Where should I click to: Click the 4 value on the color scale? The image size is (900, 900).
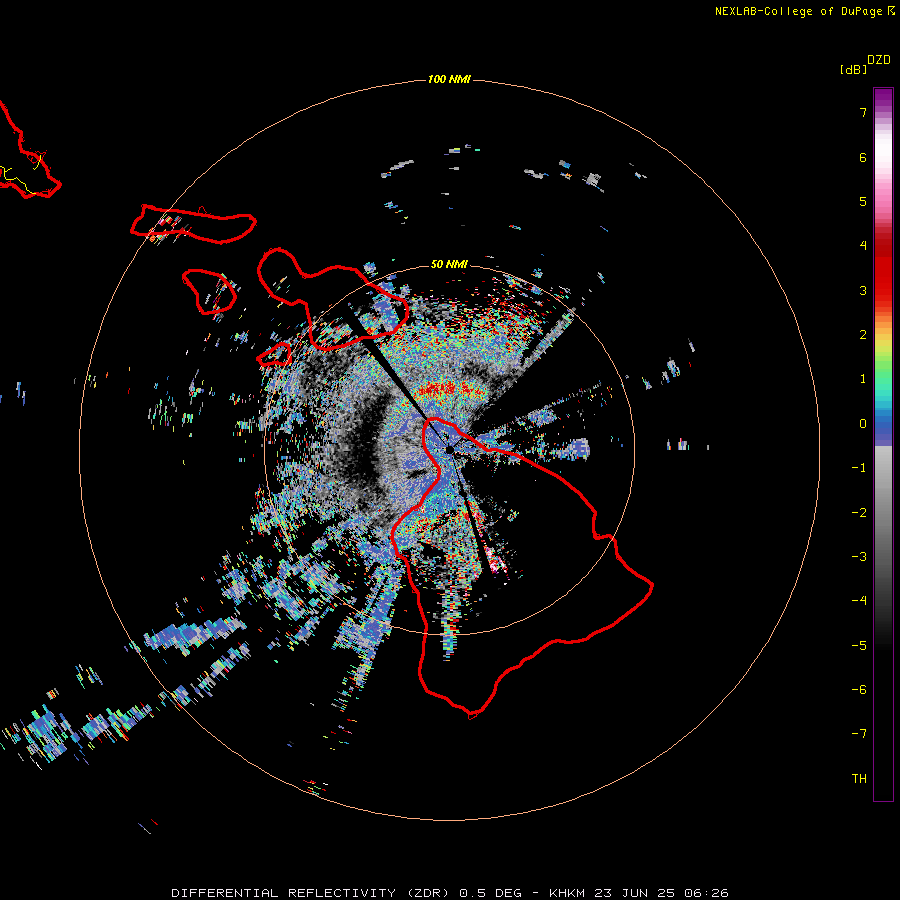[x=863, y=246]
